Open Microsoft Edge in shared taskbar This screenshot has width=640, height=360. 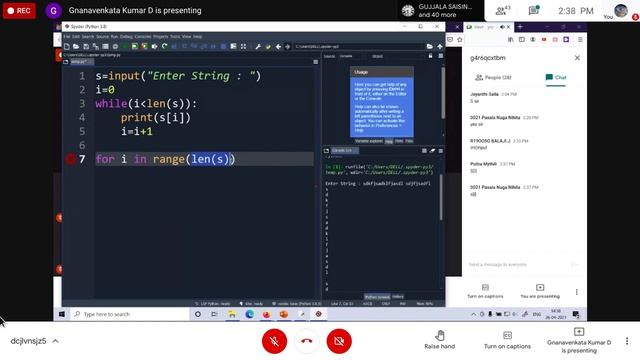pos(249,314)
